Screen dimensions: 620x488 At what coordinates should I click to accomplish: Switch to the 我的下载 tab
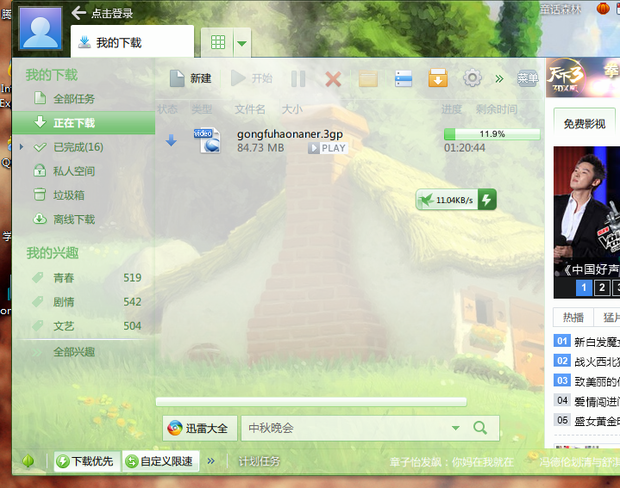click(132, 42)
